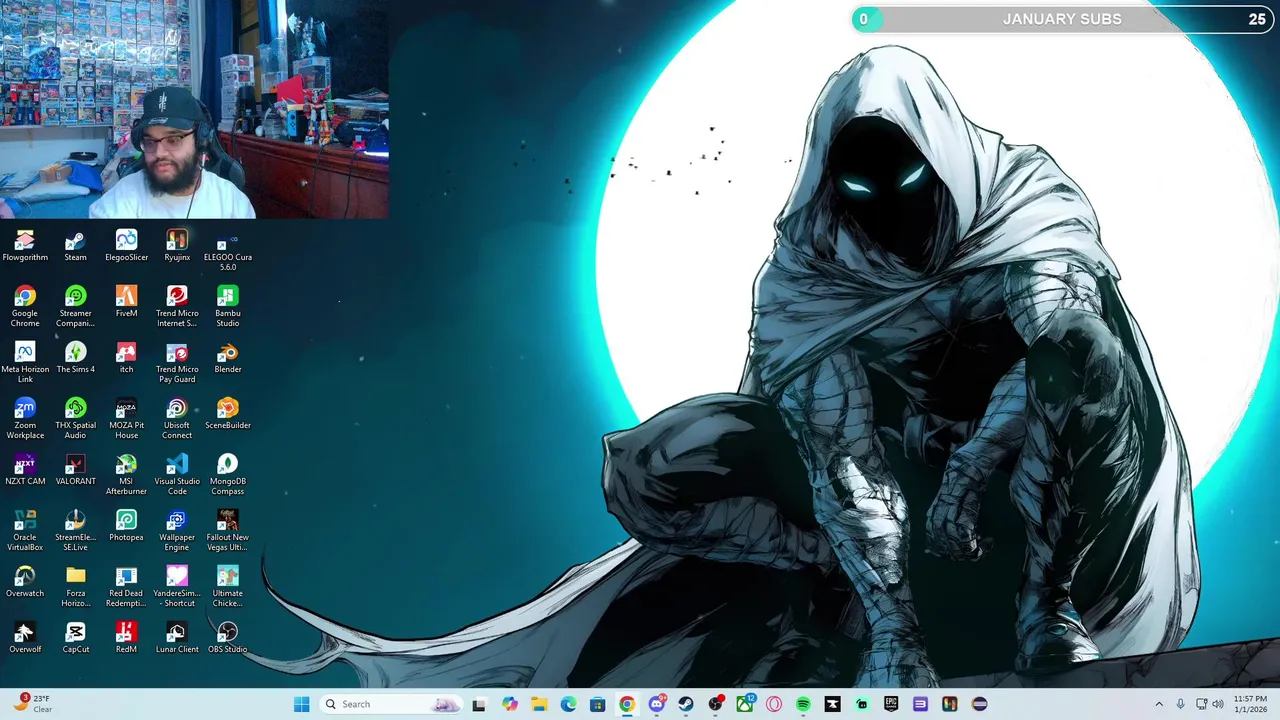The height and width of the screenshot is (720, 1280).
Task: Open the MOZA Pit House shortcut
Action: pyautogui.click(x=126, y=419)
